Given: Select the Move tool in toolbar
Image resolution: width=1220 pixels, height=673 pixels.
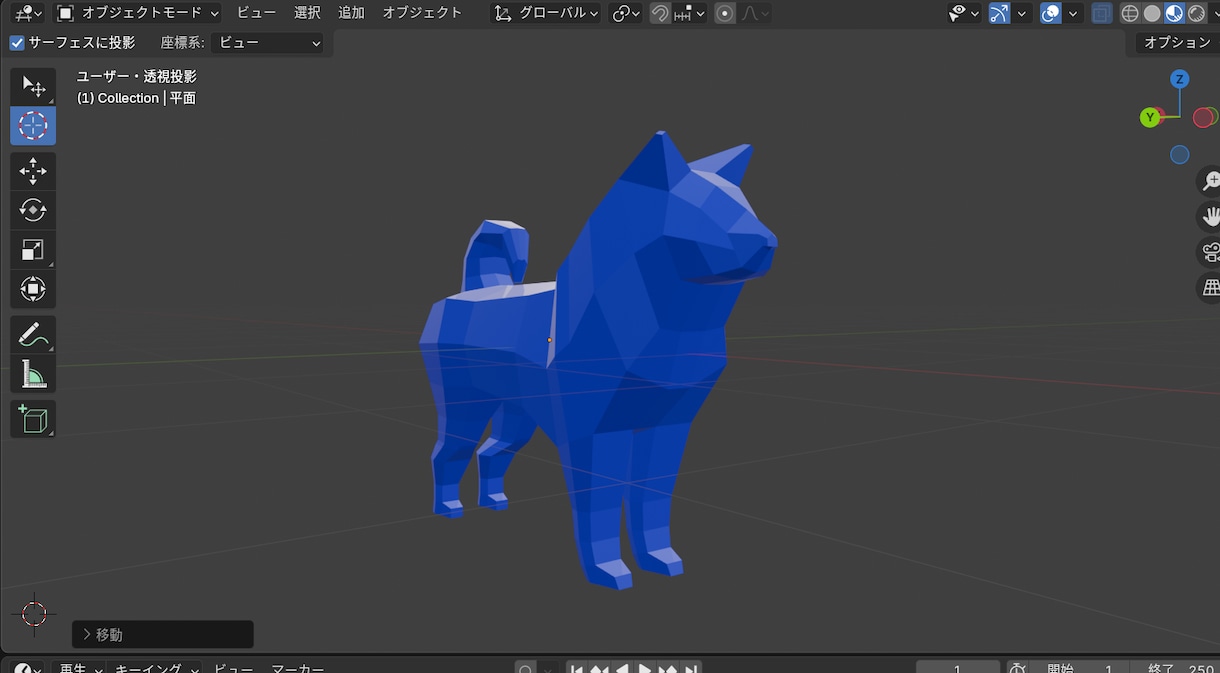Looking at the screenshot, I should (33, 171).
